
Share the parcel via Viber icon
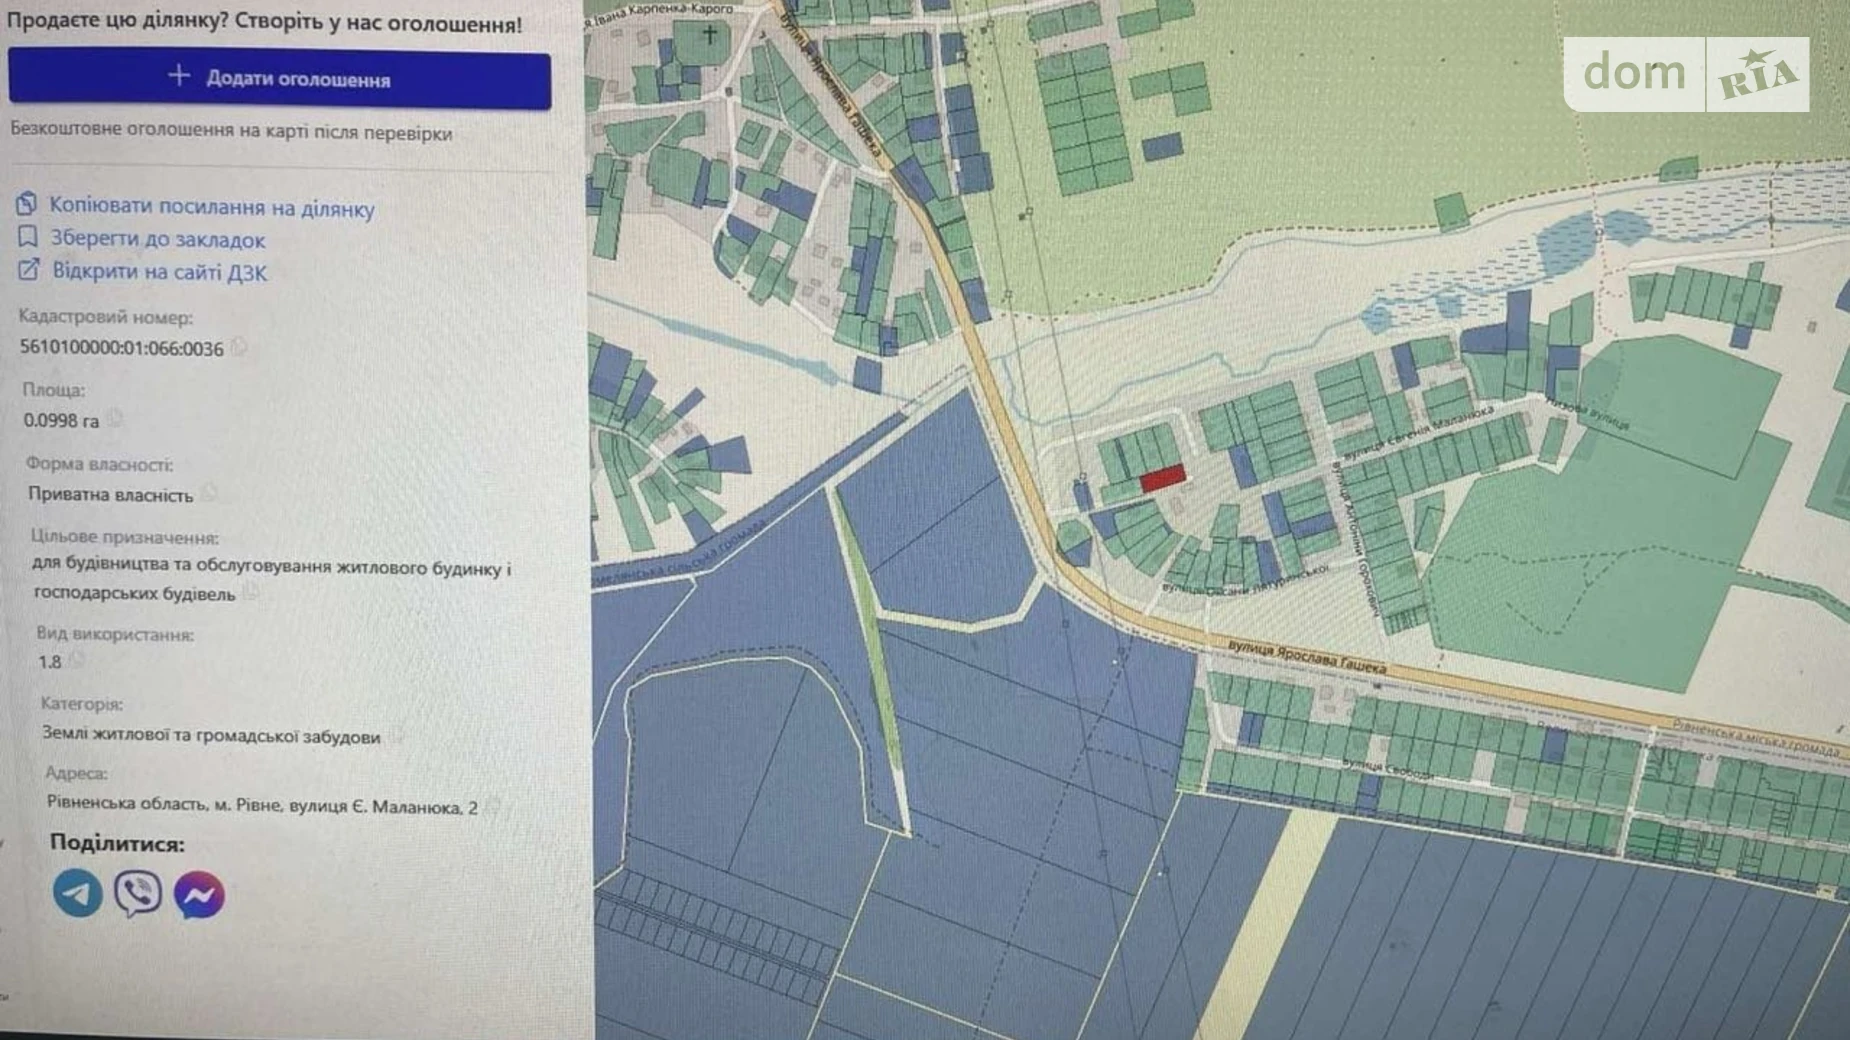138,893
